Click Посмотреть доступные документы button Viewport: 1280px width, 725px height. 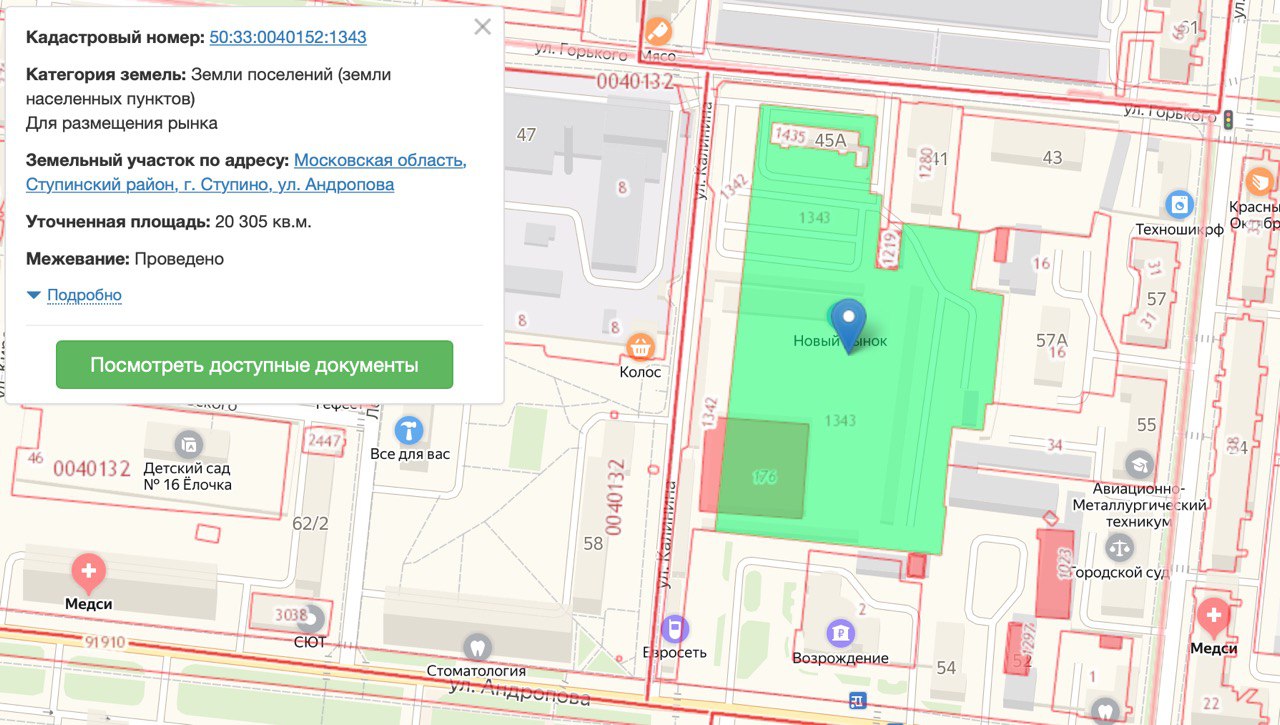[254, 365]
